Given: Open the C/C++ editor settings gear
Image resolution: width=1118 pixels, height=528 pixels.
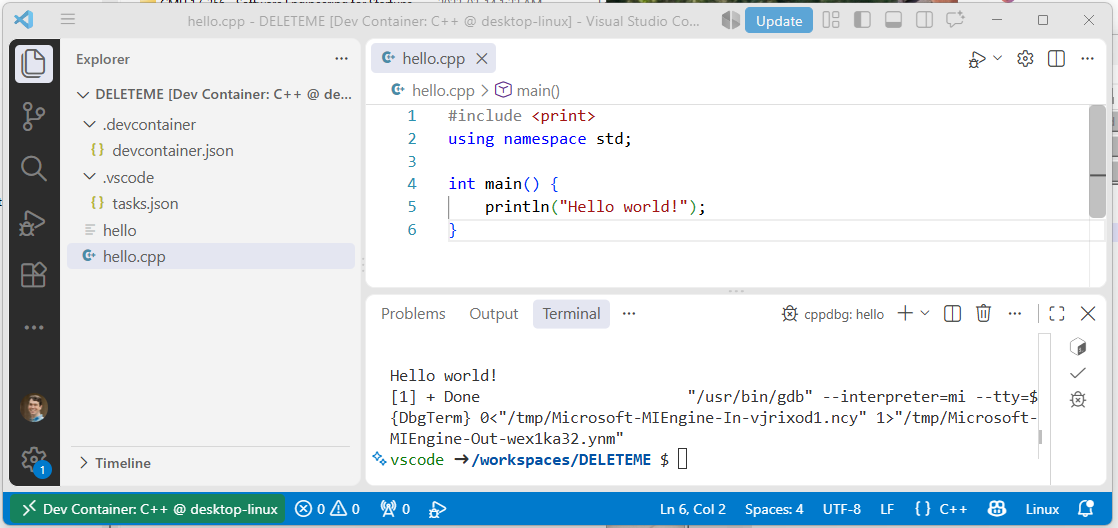Looking at the screenshot, I should (x=1025, y=59).
